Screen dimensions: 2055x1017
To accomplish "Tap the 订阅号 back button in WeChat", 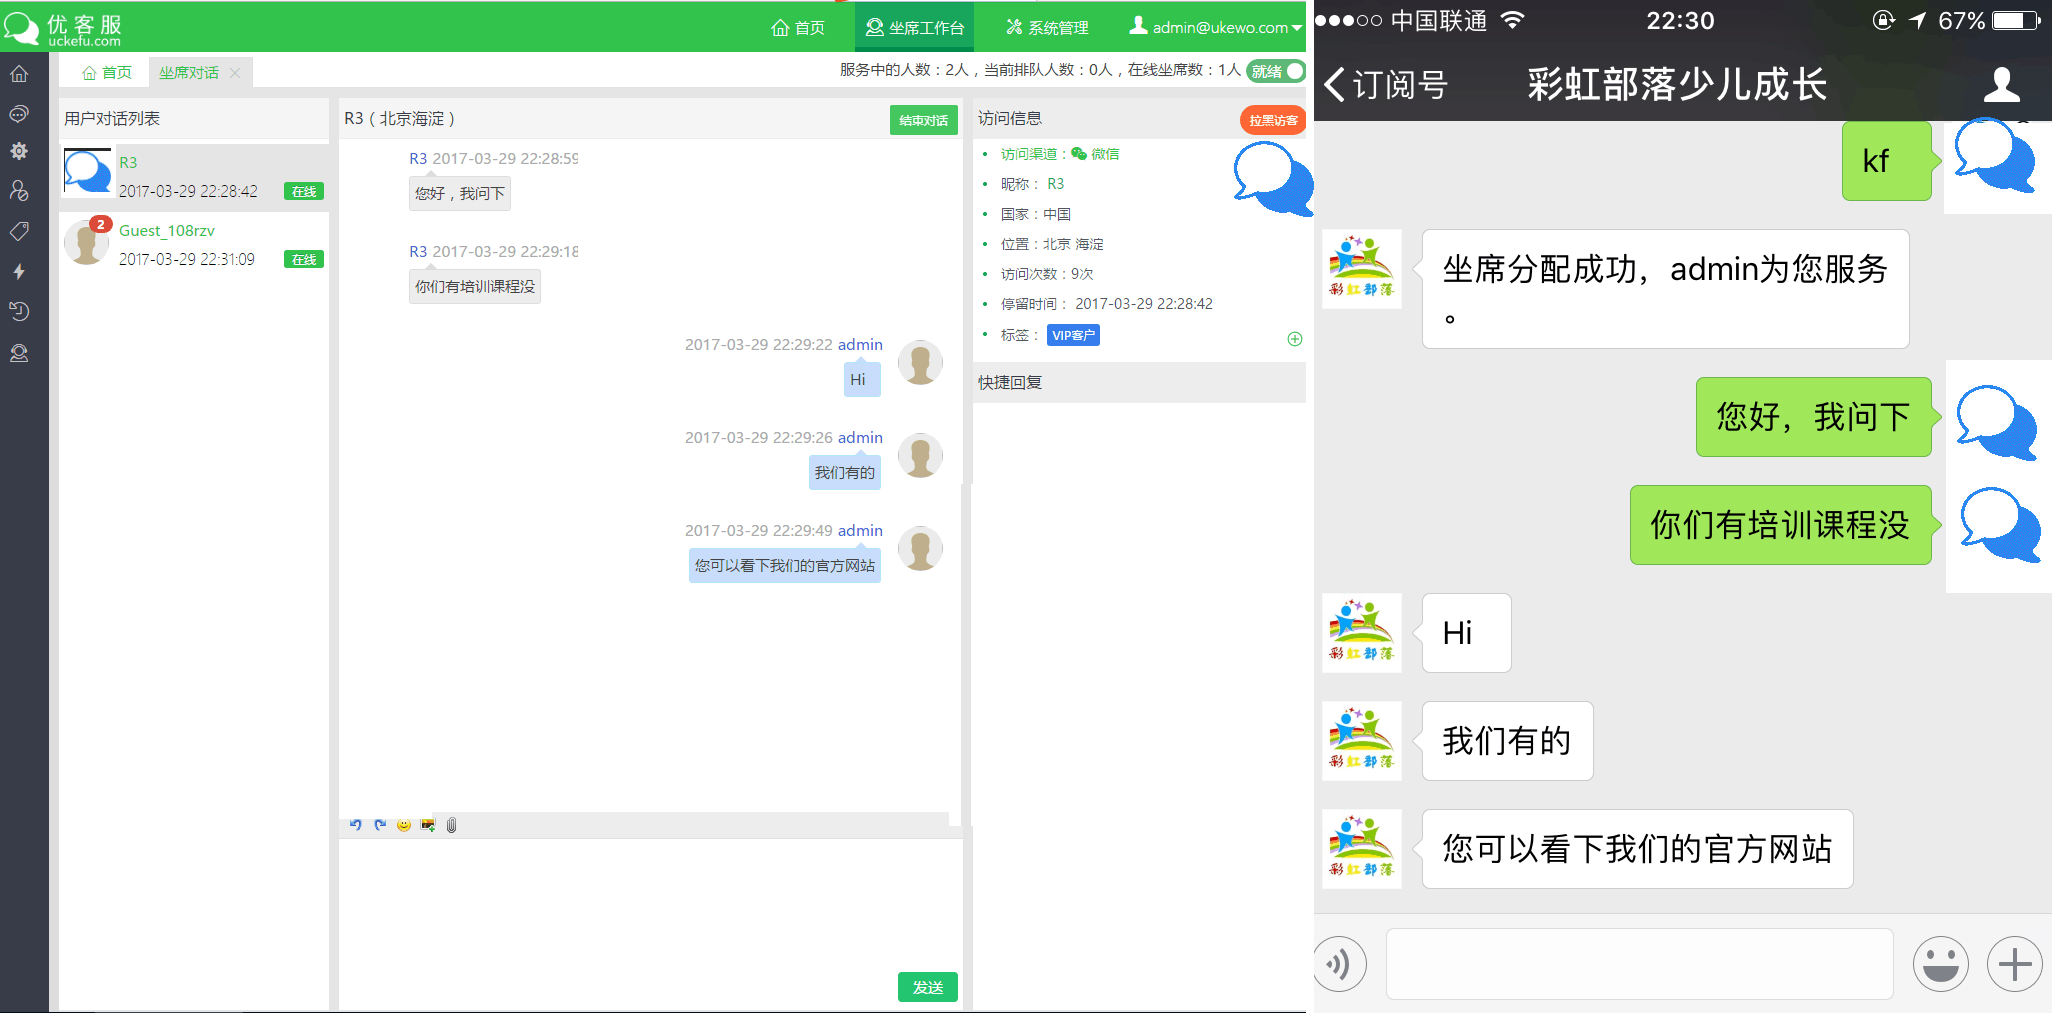I will click(1386, 85).
